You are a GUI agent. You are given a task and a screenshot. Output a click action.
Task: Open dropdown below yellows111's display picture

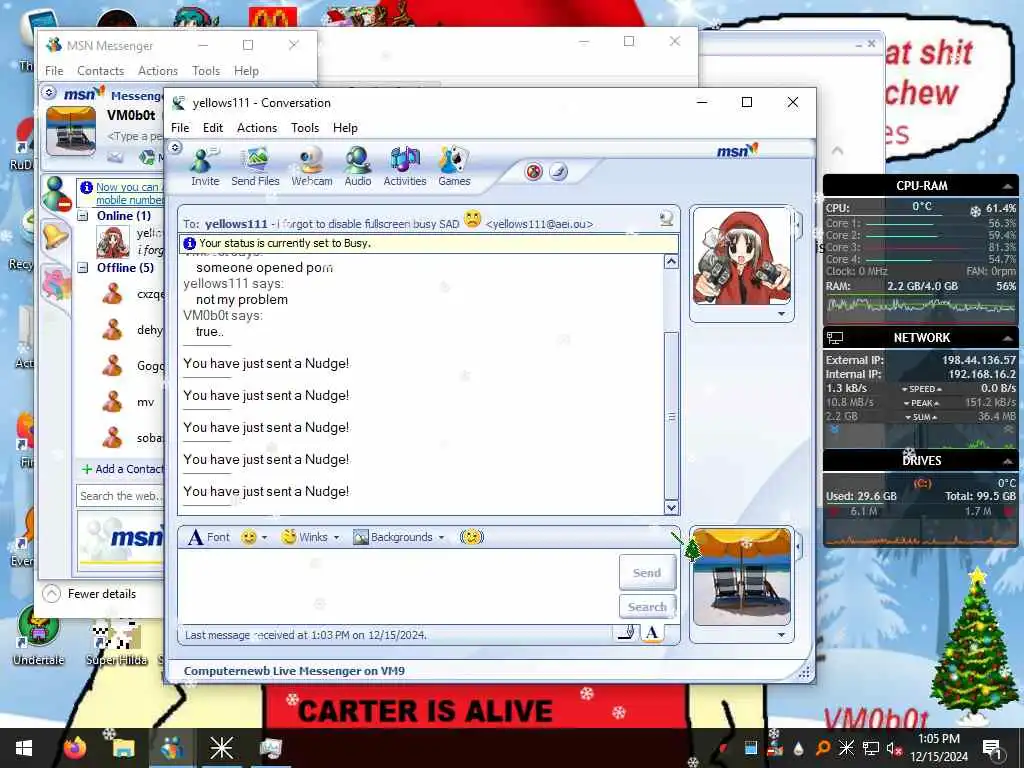tap(781, 314)
